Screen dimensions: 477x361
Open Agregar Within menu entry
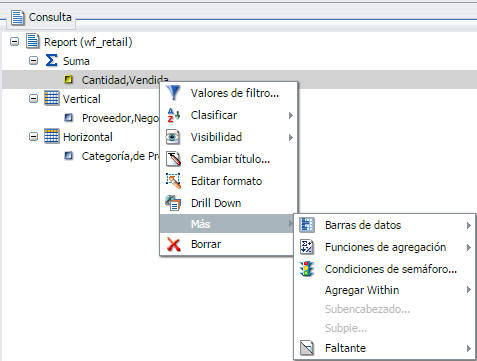[385, 290]
